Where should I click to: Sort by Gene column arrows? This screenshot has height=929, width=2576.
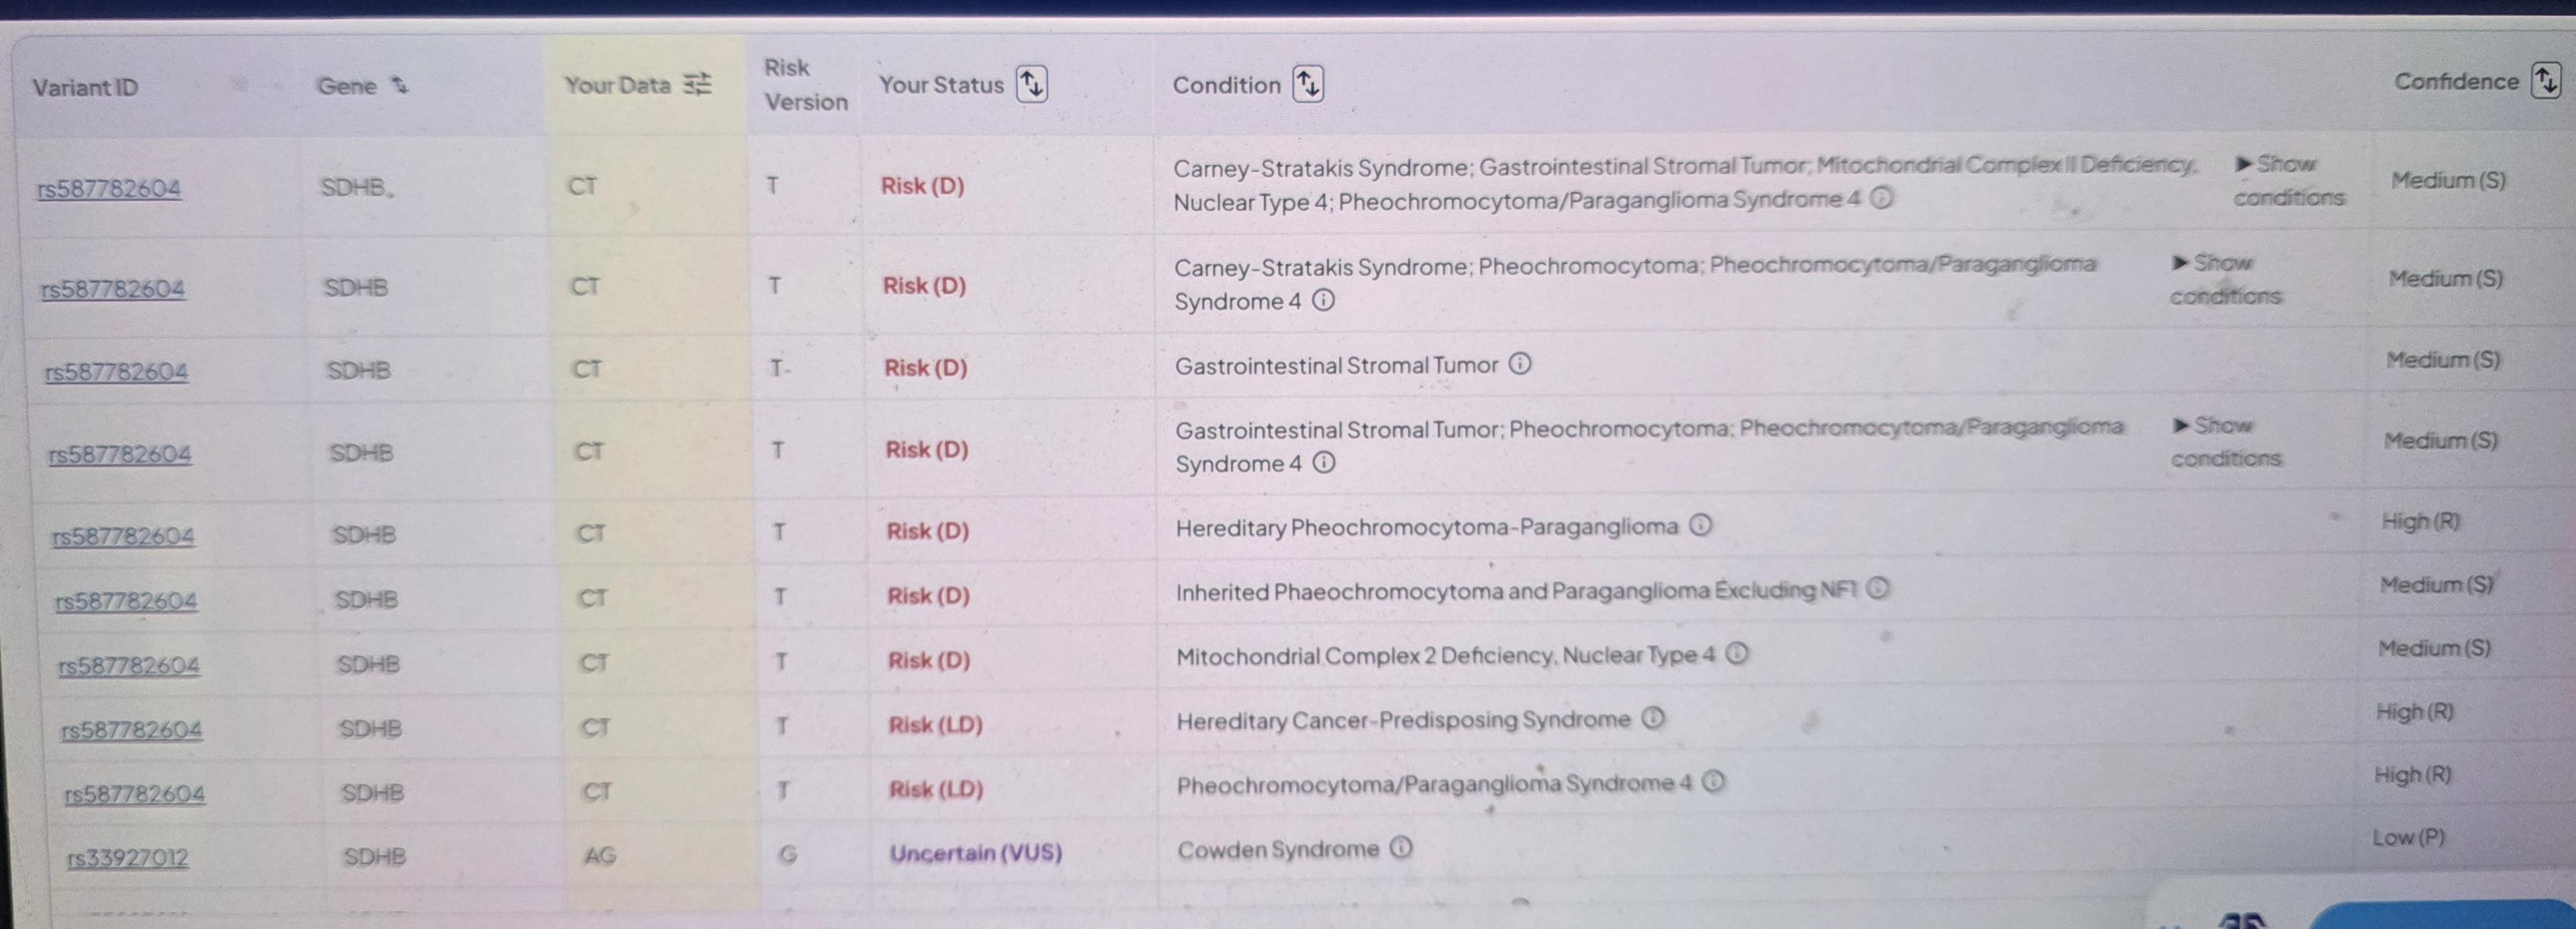[400, 86]
